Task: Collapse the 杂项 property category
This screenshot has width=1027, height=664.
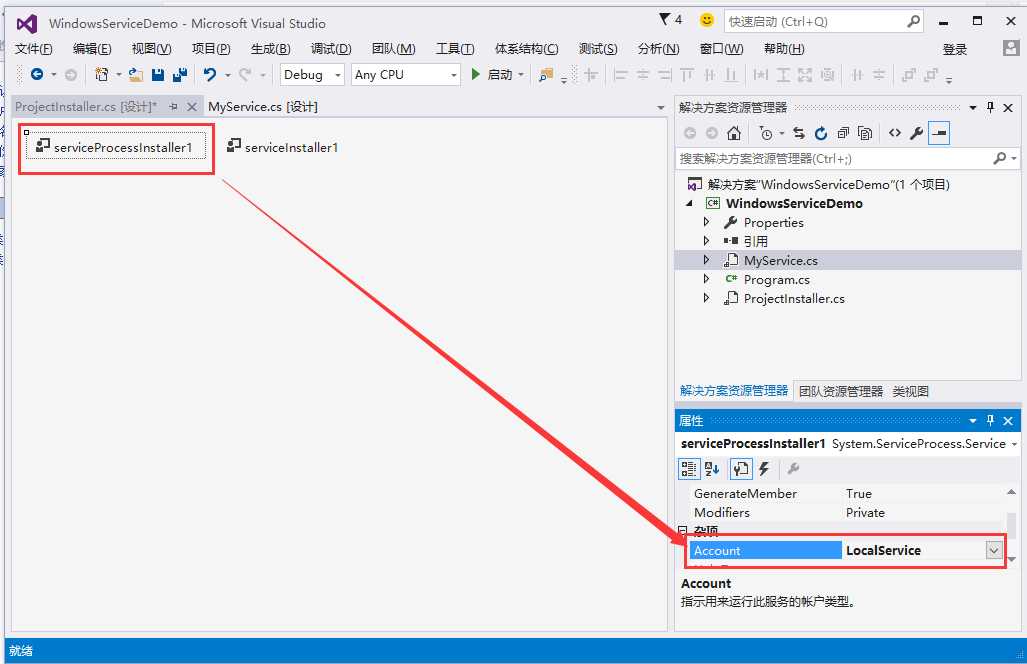Action: coord(682,530)
